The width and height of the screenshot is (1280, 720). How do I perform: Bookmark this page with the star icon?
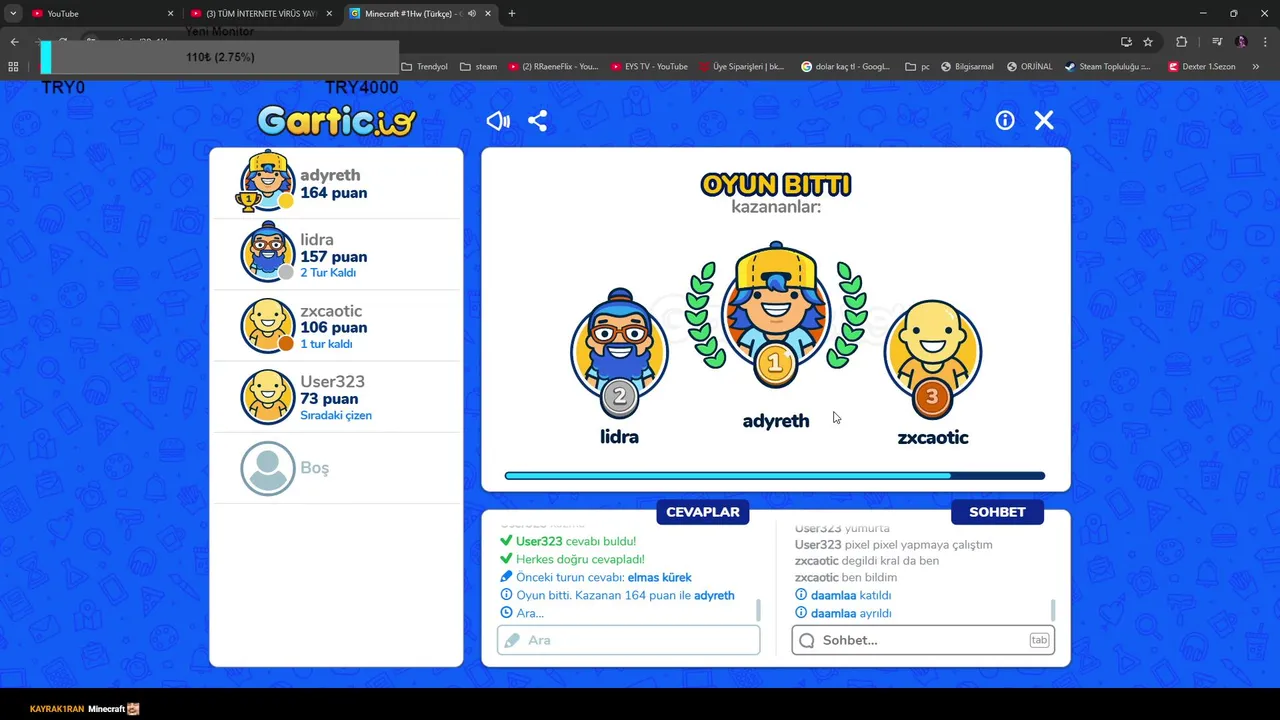click(x=1148, y=42)
